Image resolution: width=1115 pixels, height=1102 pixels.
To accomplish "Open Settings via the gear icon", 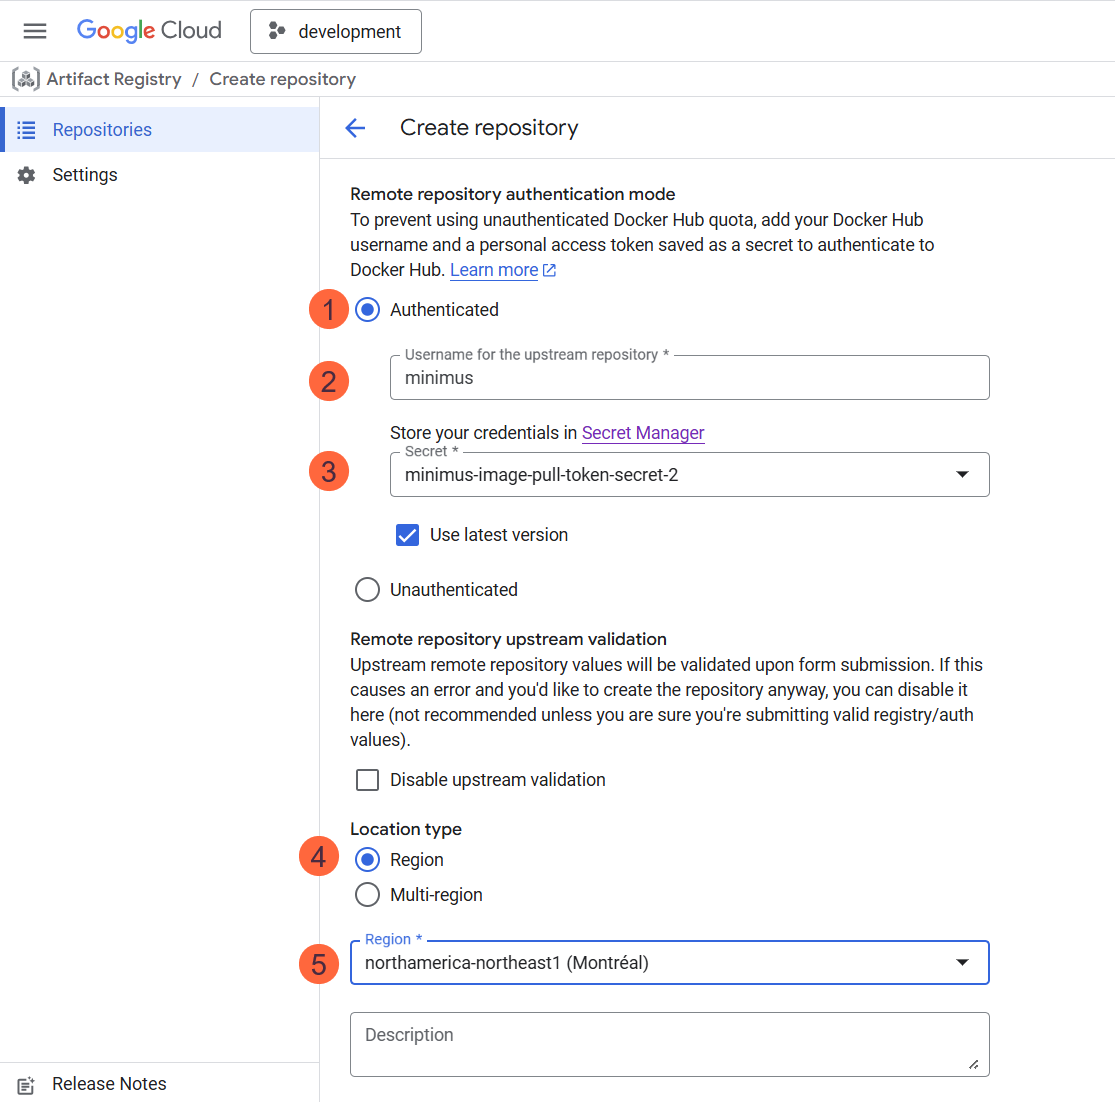I will coord(26,174).
